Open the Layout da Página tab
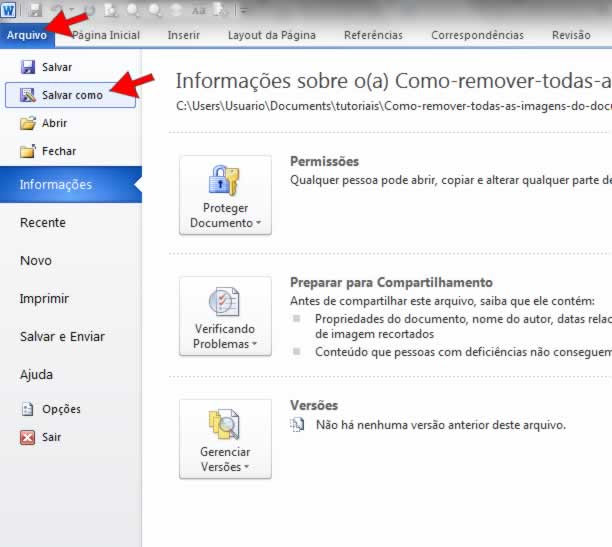The image size is (612, 547). coord(272,35)
